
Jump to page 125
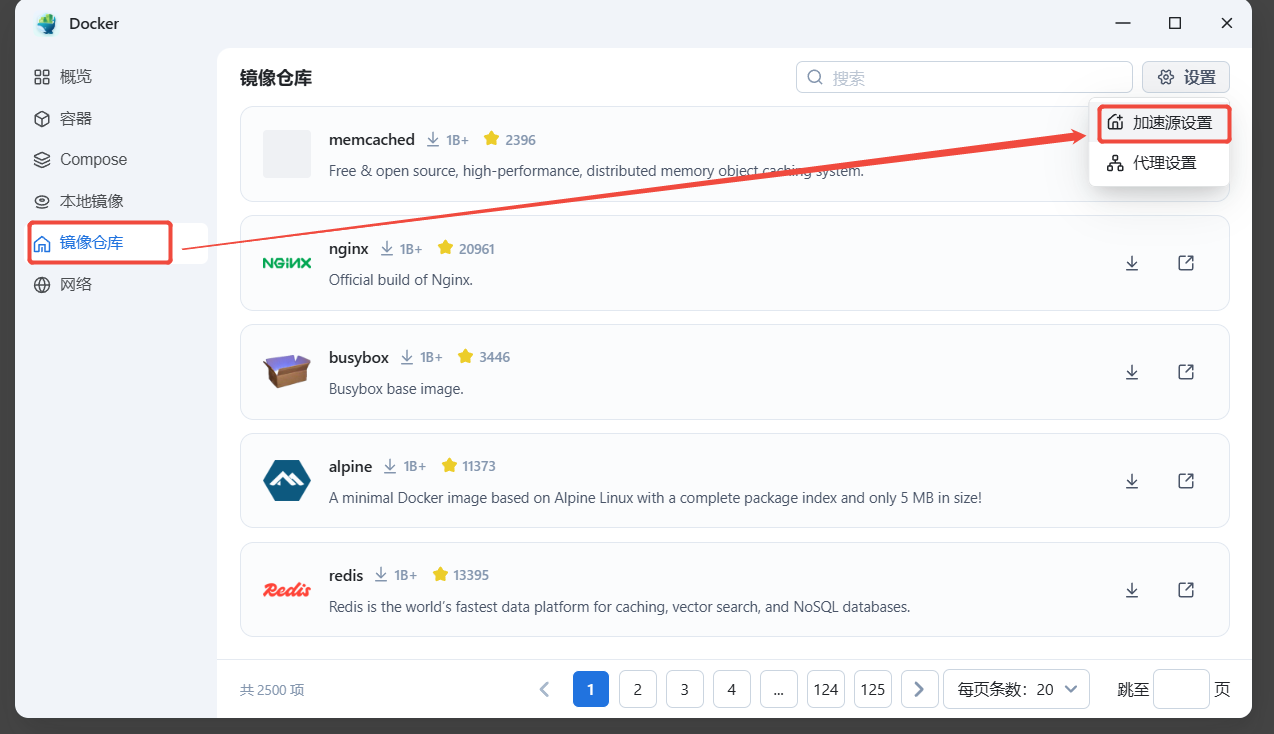[873, 689]
